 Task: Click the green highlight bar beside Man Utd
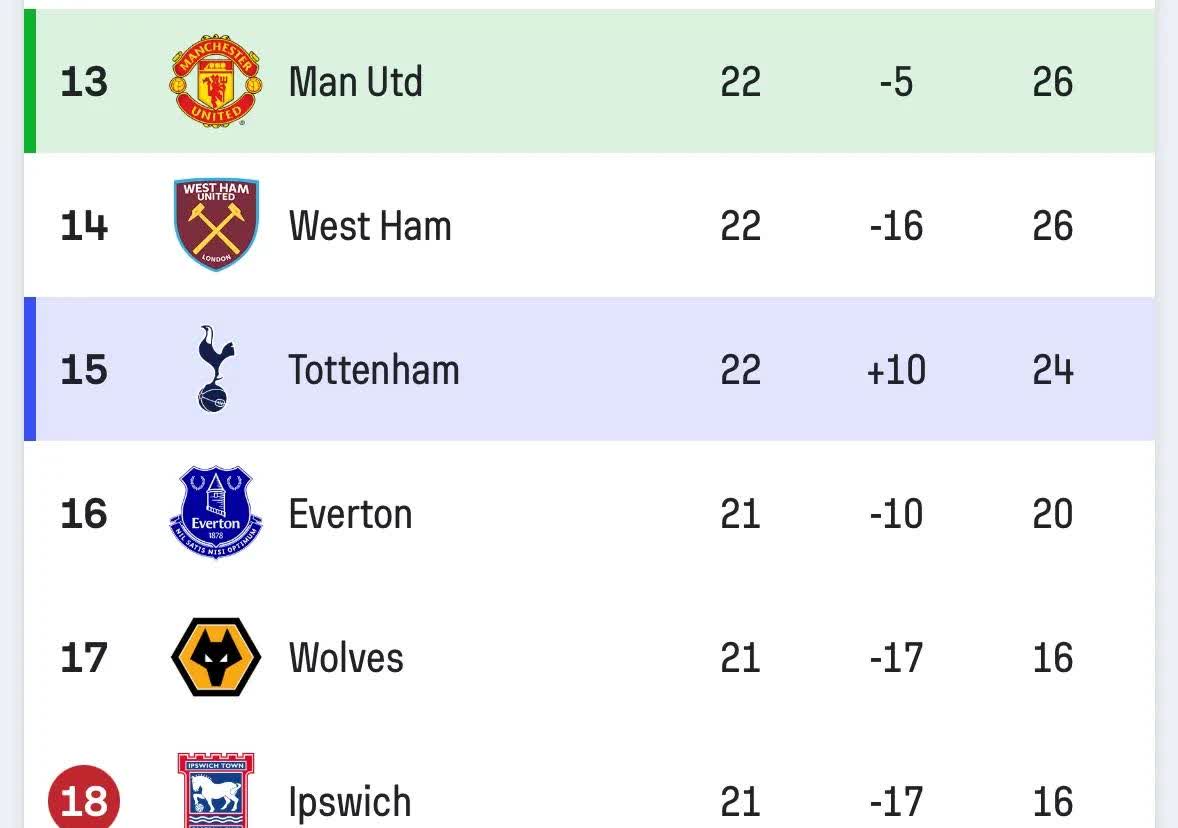coord(30,81)
